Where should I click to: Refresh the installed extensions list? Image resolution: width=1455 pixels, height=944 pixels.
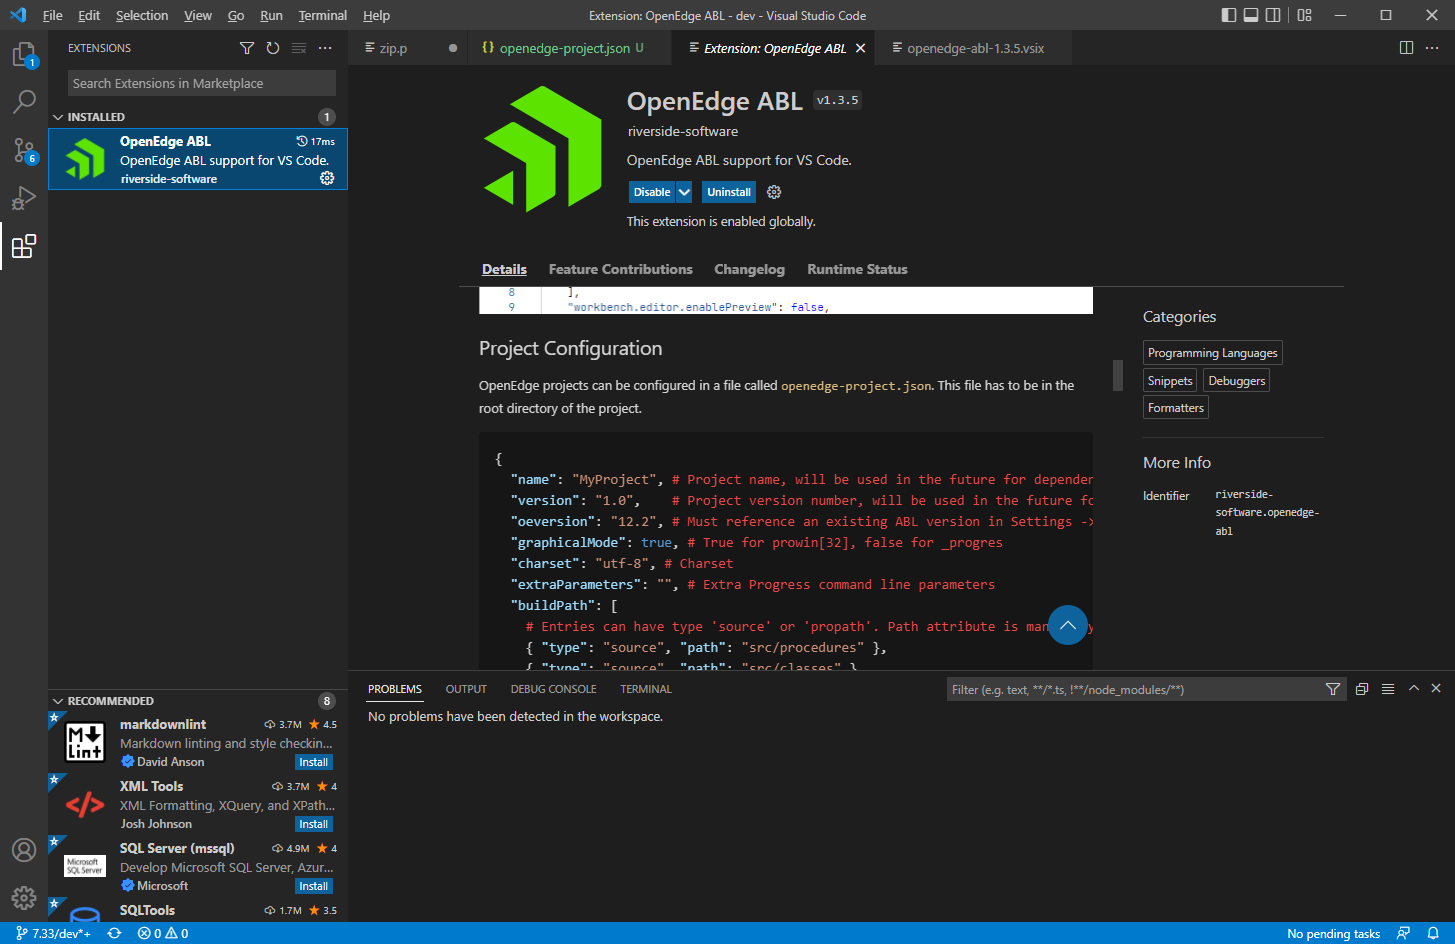click(x=272, y=47)
